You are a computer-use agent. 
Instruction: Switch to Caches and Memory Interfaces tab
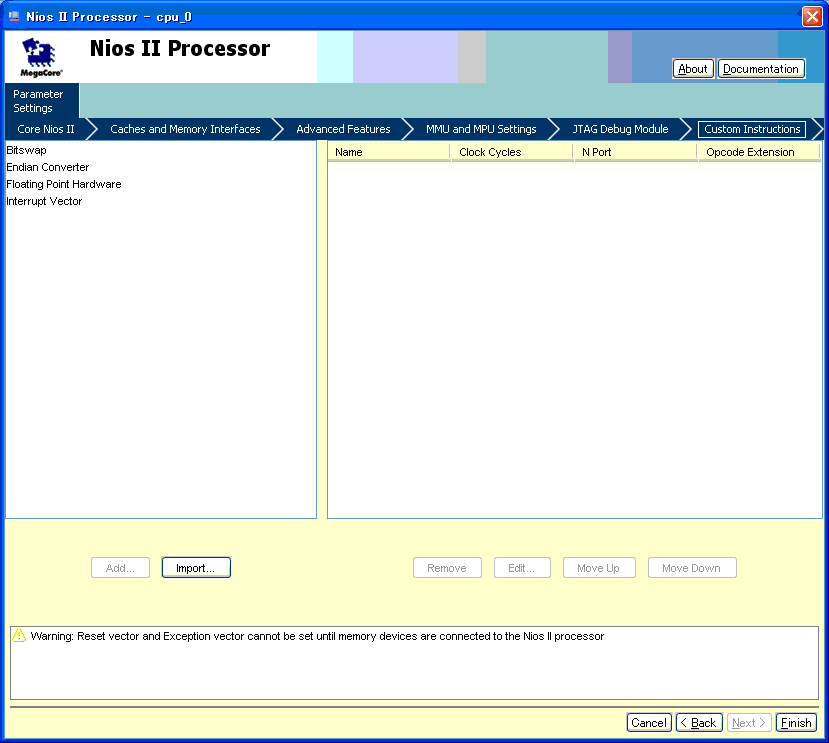point(185,129)
